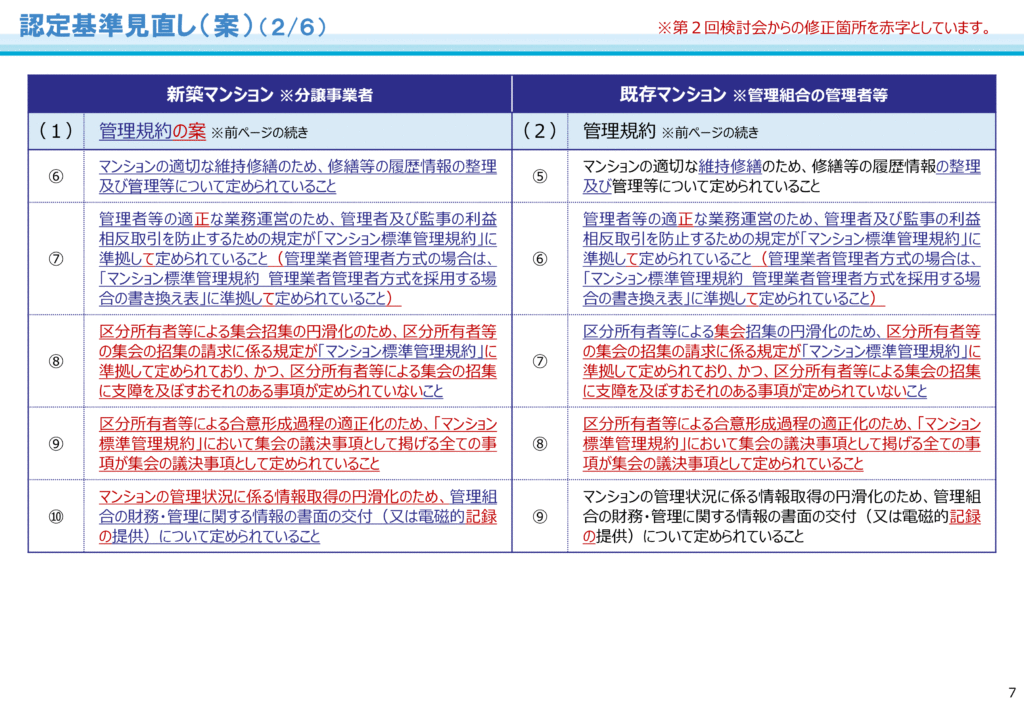Click red item ⑦ 集会招集 text in 既存マンション column
Image resolution: width=1024 pixels, height=709 pixels.
pyautogui.click(x=781, y=360)
